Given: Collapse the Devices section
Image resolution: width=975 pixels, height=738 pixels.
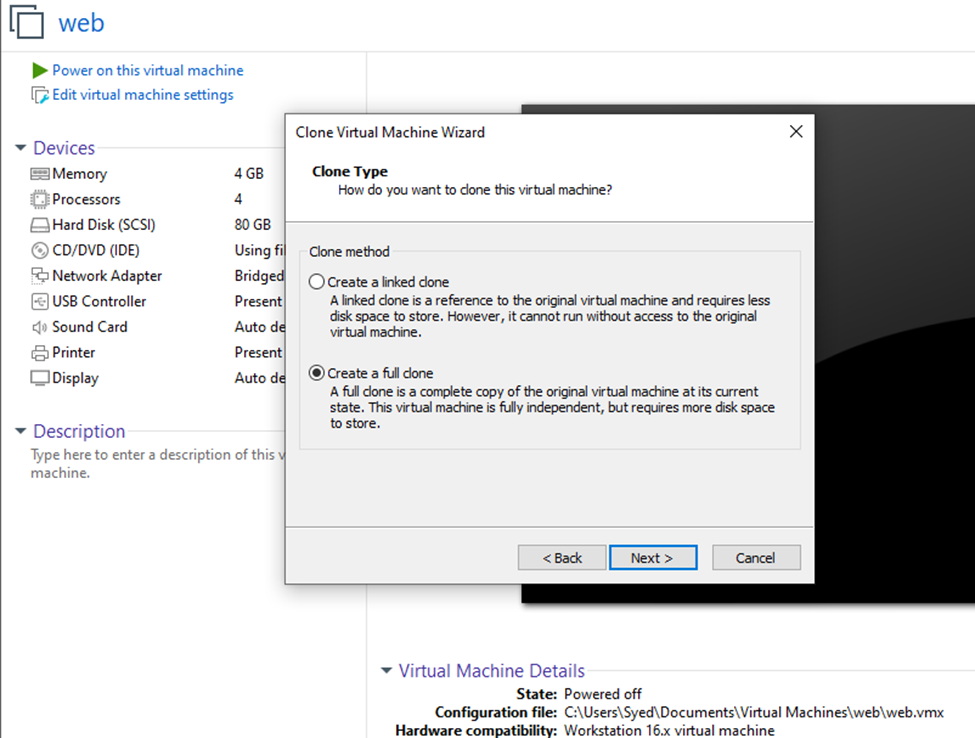Looking at the screenshot, I should (x=20, y=148).
